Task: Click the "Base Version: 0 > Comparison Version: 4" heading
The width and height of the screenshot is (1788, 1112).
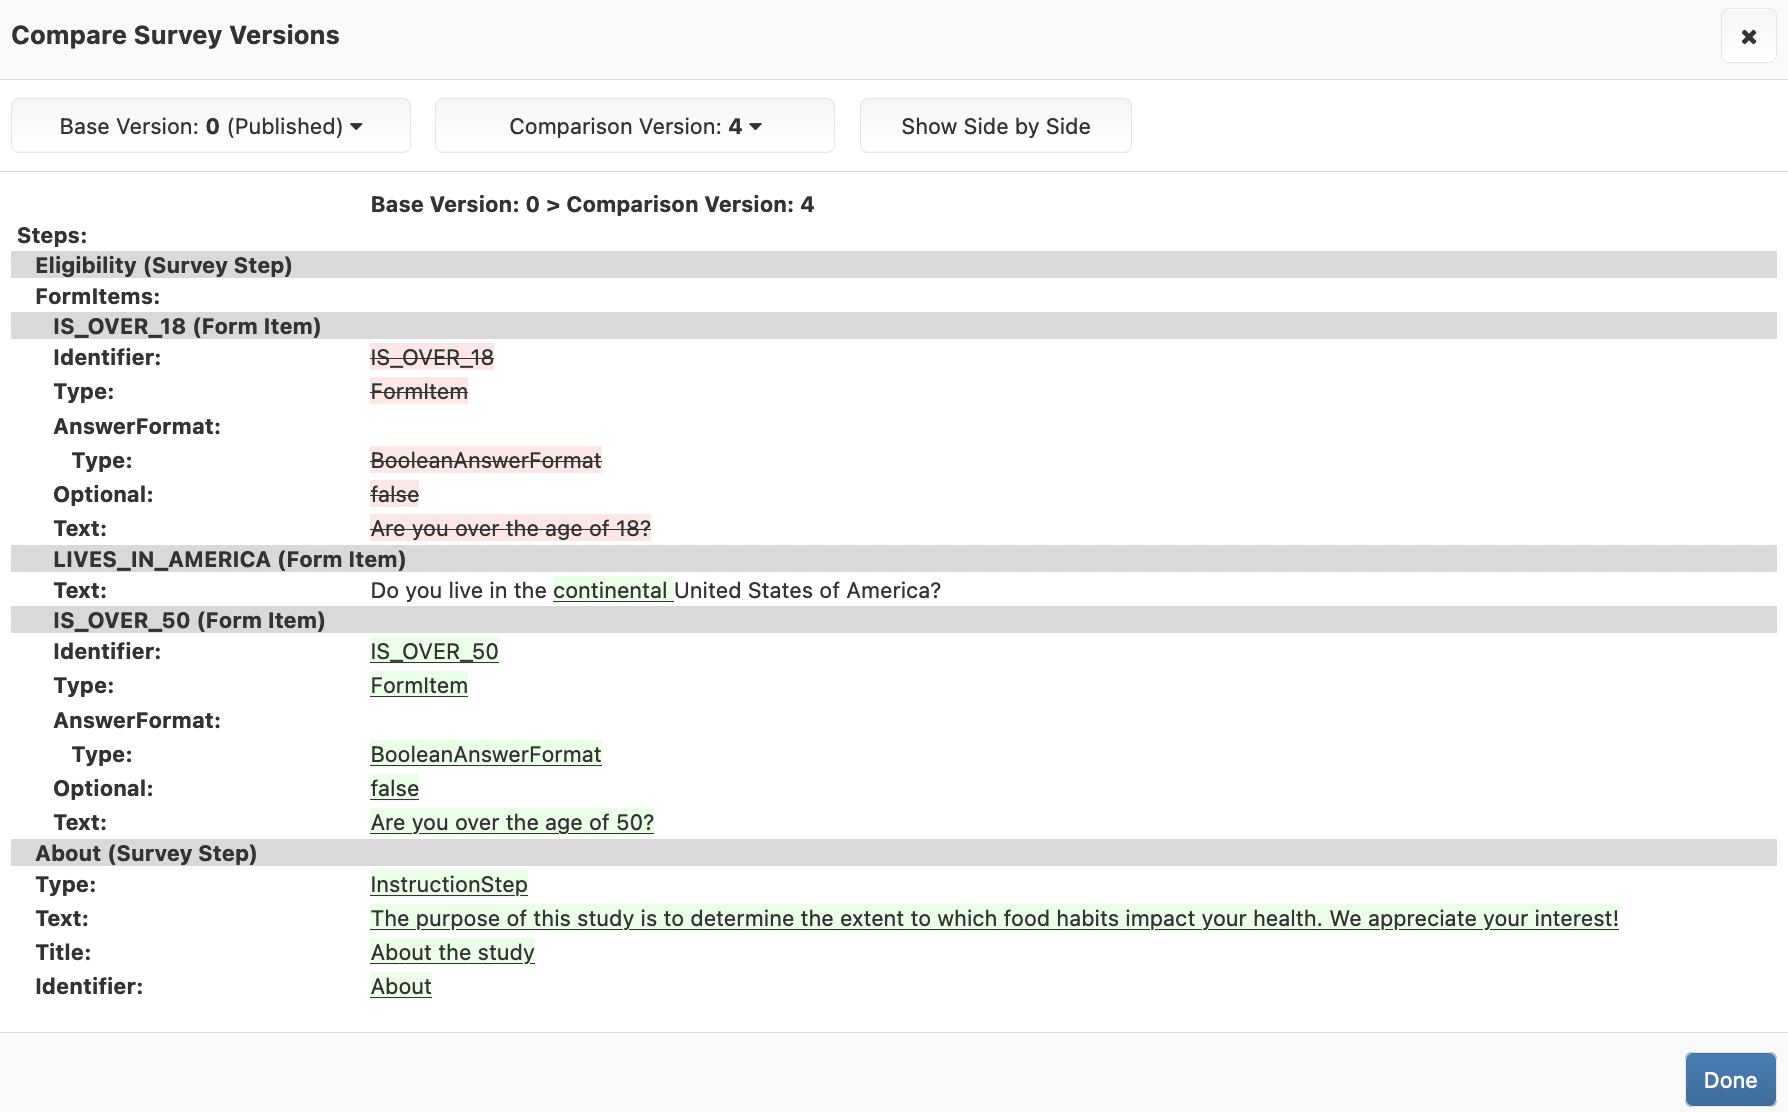Action: point(592,204)
